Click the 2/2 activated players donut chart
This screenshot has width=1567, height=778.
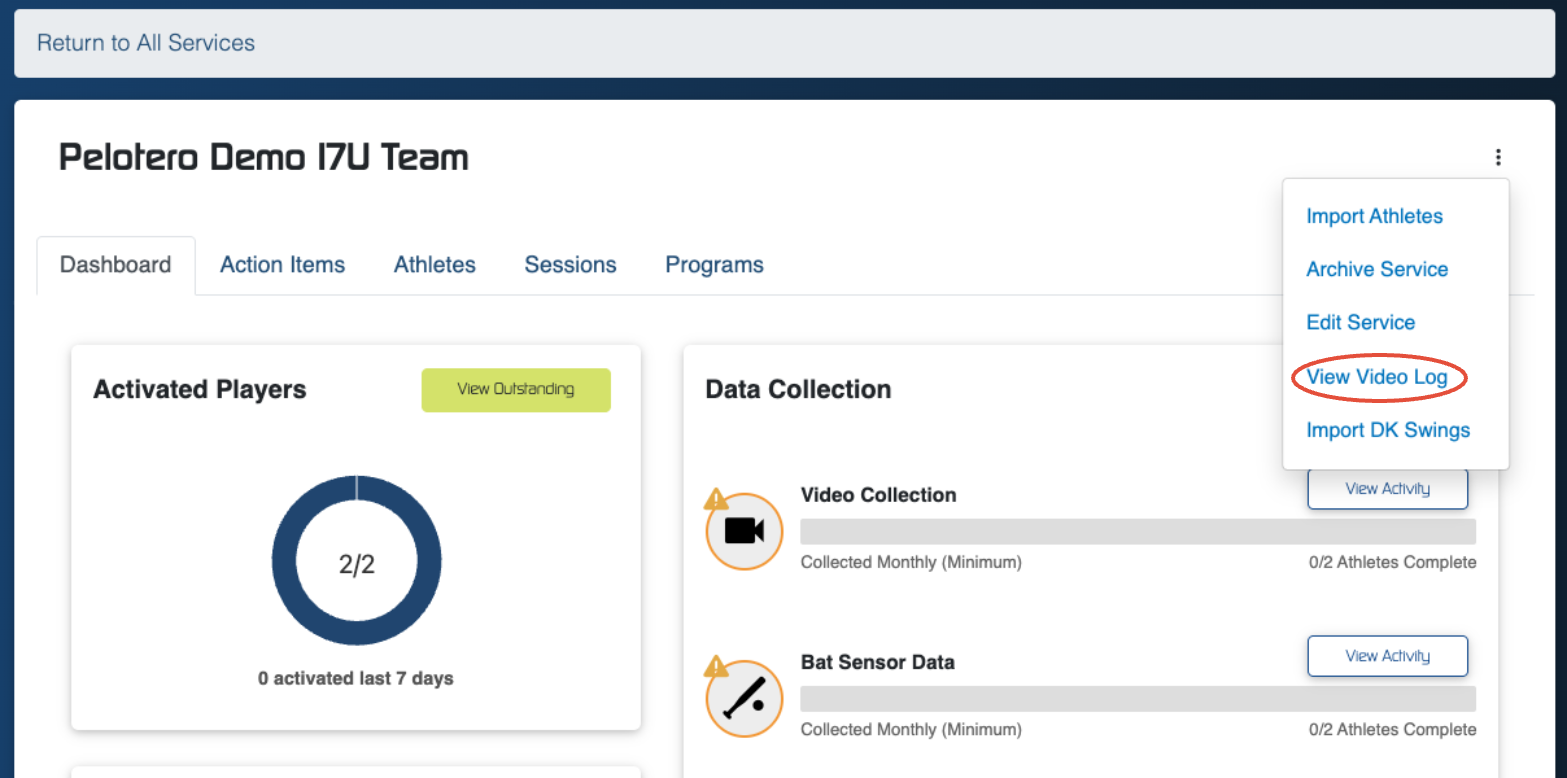pos(356,560)
